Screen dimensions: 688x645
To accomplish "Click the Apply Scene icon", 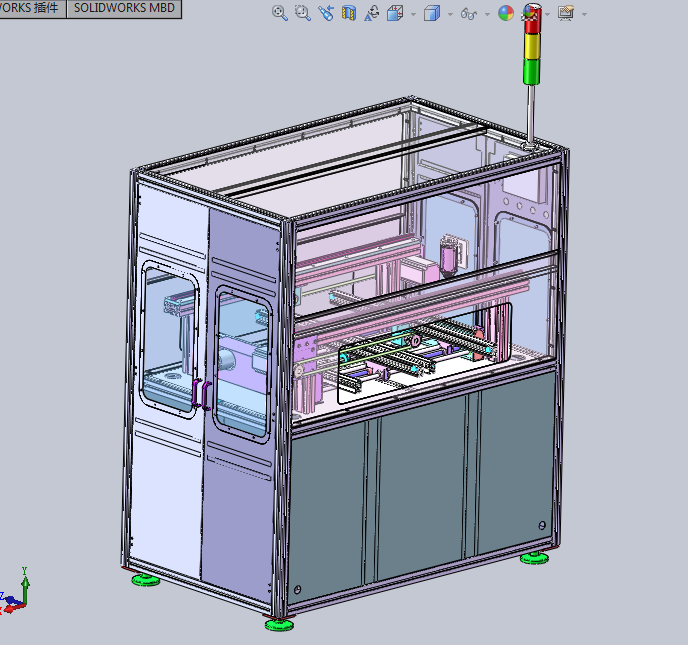I will pos(531,13).
